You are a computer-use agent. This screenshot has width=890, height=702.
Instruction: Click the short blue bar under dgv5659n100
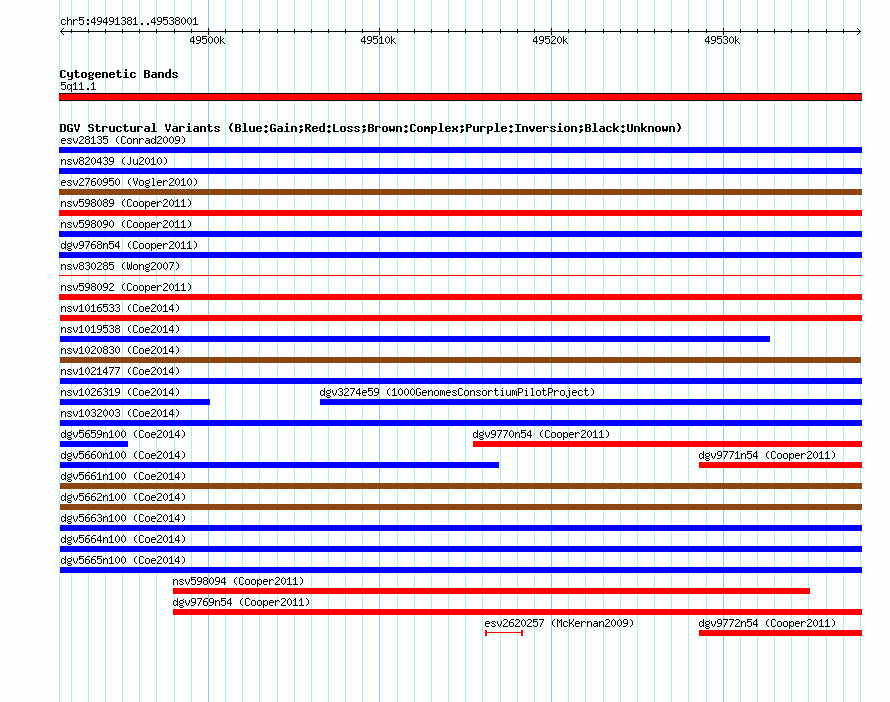94,444
